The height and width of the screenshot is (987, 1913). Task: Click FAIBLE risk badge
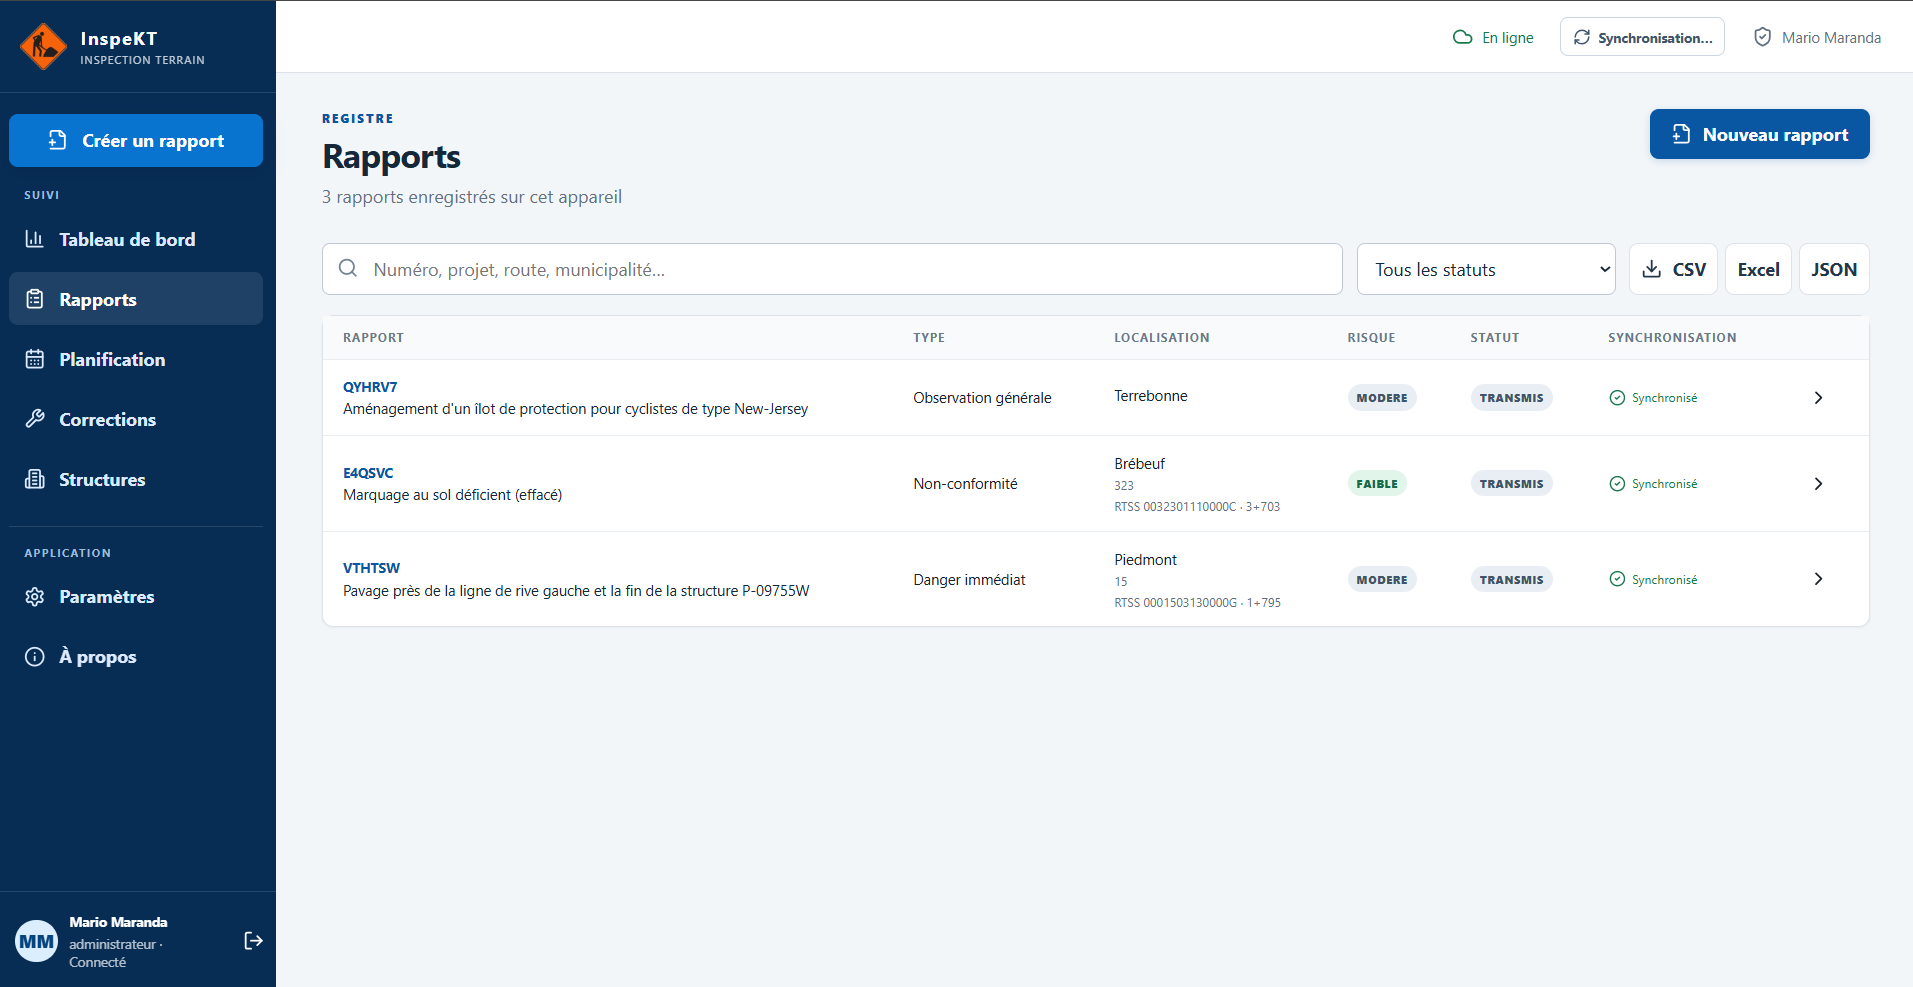1377,484
